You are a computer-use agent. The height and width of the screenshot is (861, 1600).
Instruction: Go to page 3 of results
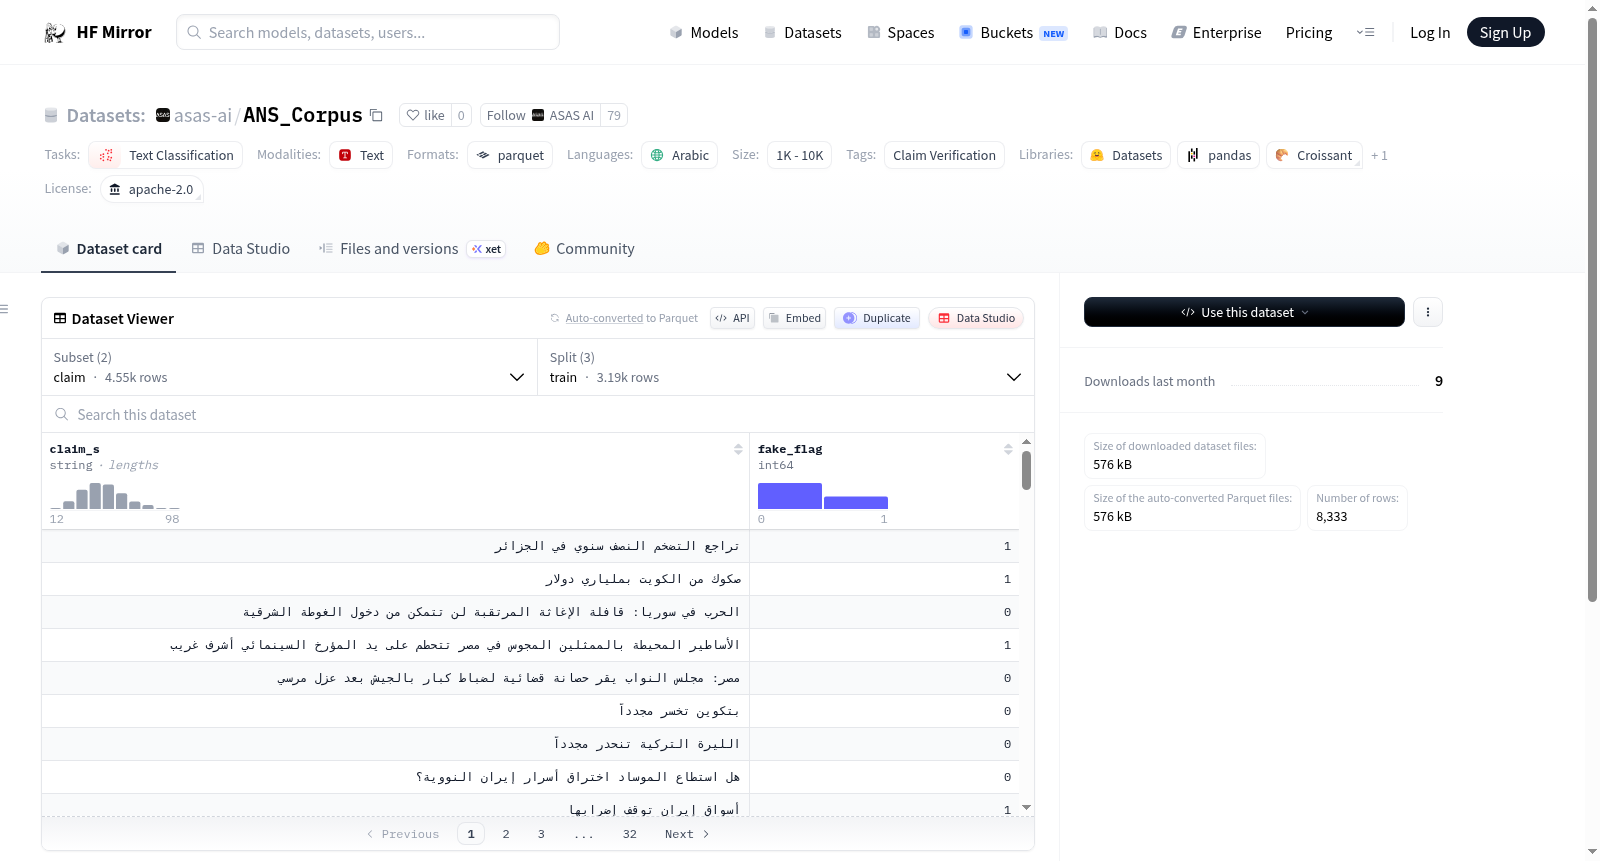tap(541, 834)
